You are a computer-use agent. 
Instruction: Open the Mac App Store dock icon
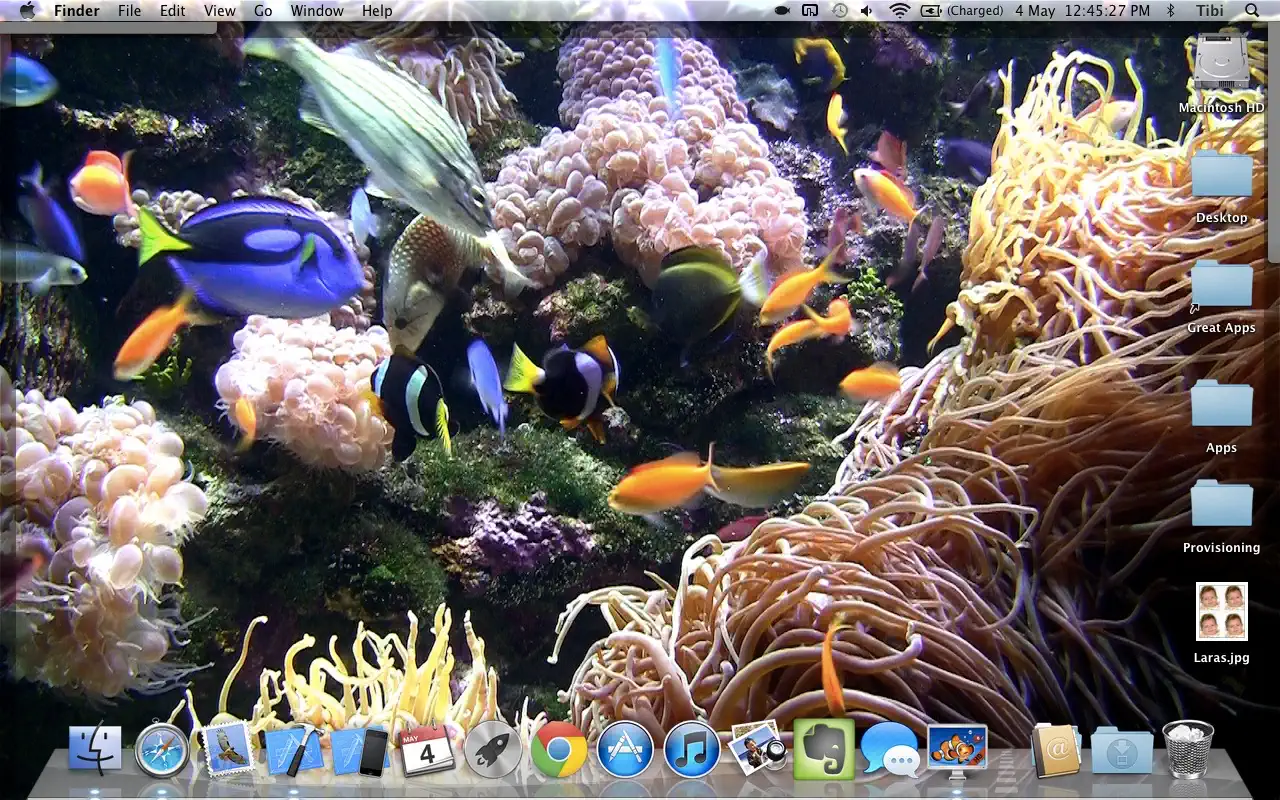pos(625,750)
